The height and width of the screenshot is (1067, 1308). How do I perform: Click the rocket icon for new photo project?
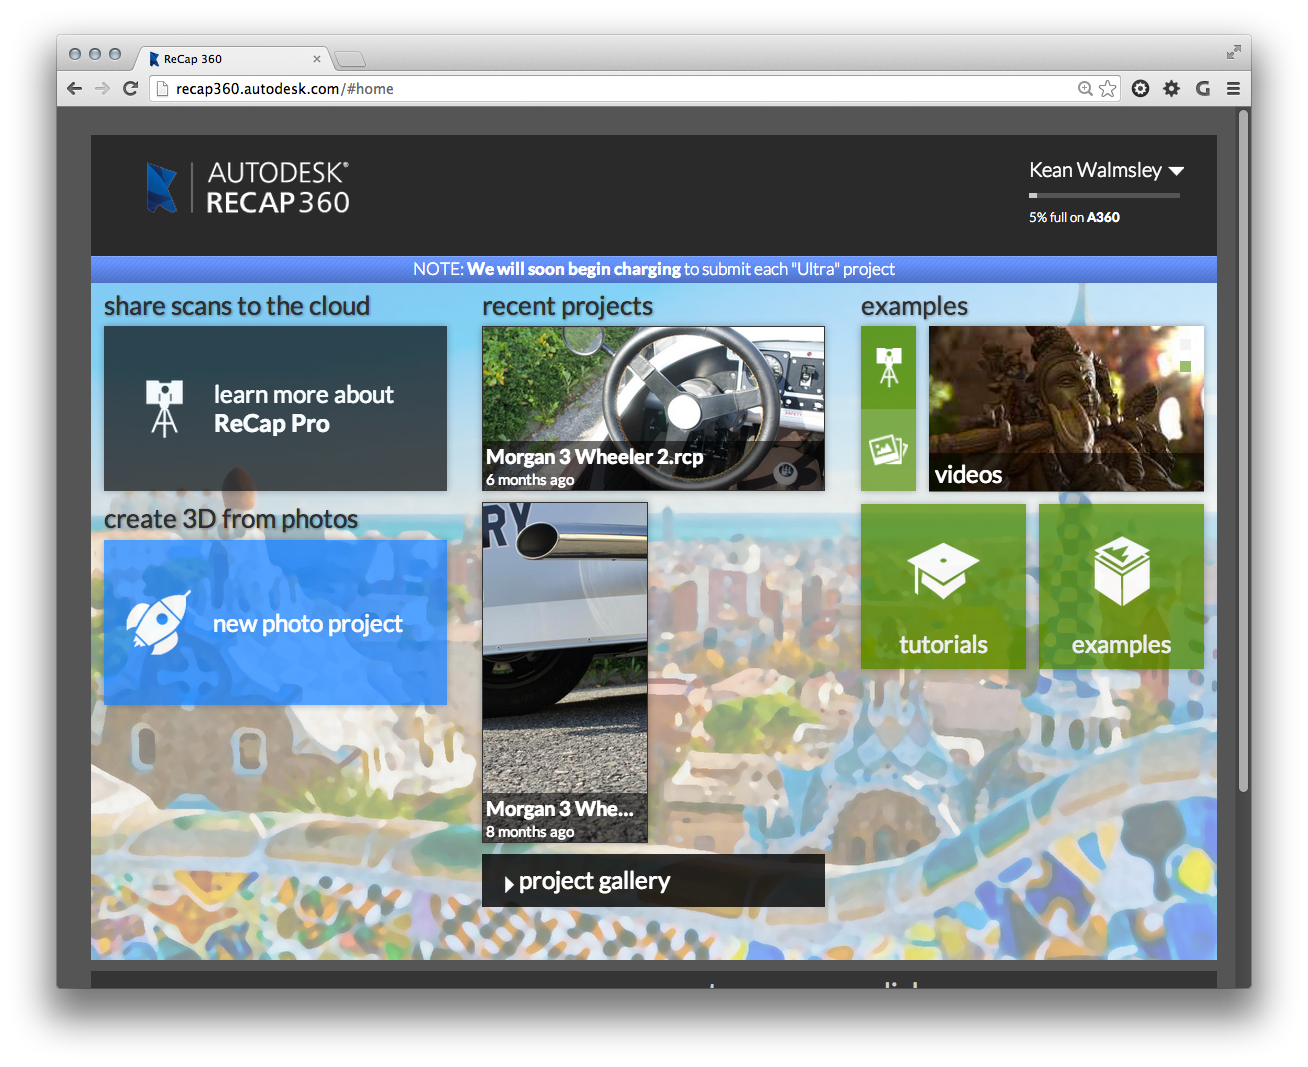pyautogui.click(x=158, y=623)
